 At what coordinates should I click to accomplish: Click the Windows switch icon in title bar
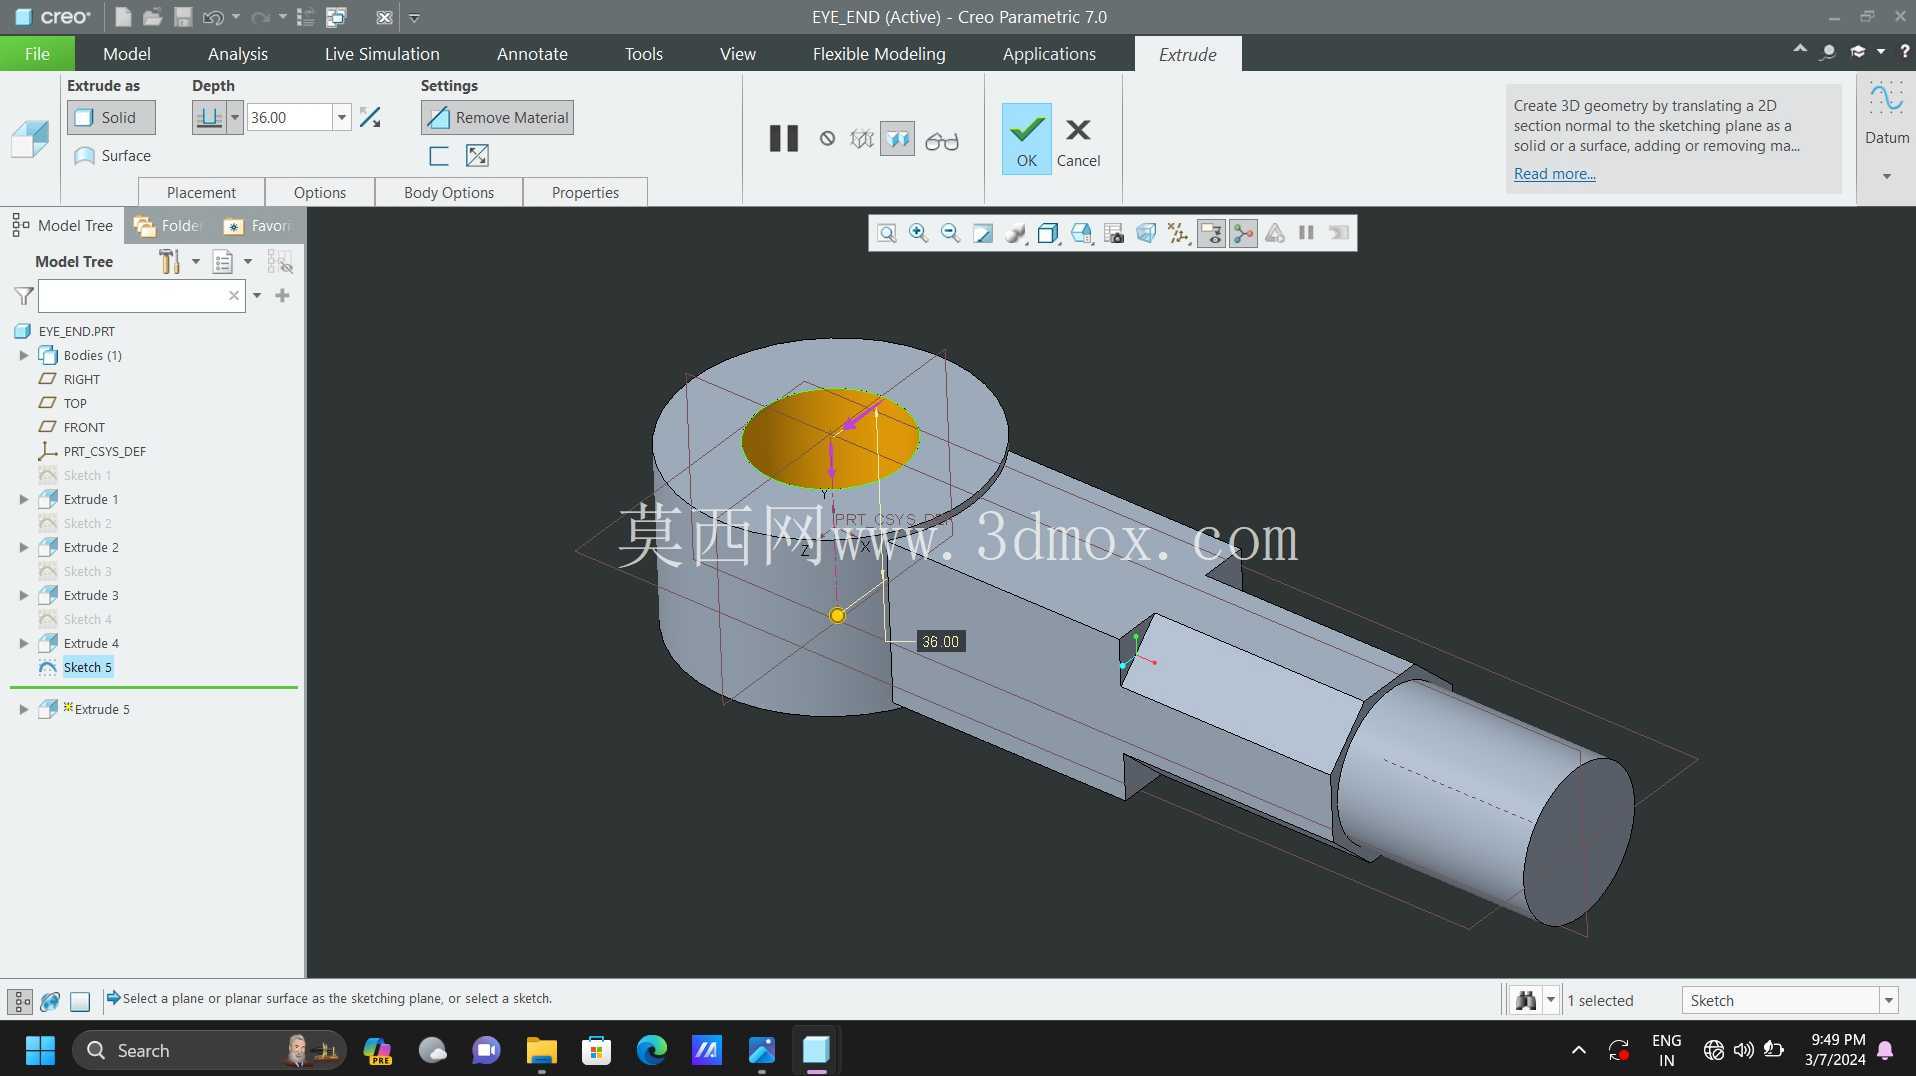point(337,17)
